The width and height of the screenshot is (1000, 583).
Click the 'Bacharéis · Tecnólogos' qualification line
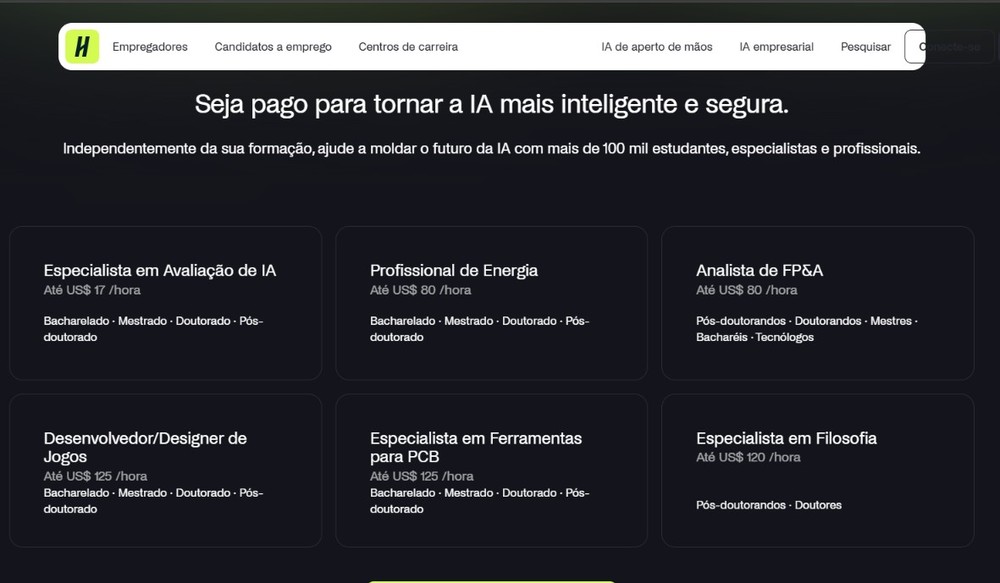pyautogui.click(x=754, y=337)
